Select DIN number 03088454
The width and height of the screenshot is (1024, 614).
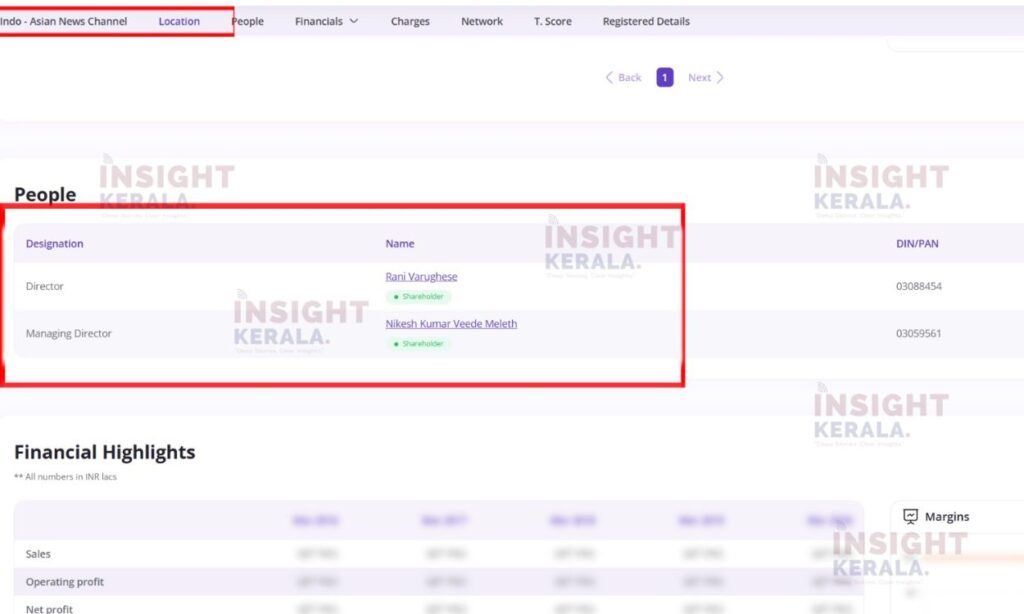(x=918, y=287)
